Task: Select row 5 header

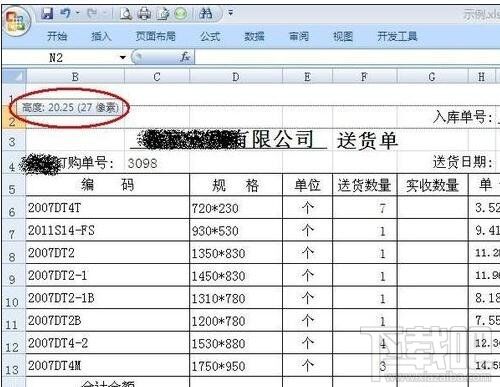Action: (13, 185)
